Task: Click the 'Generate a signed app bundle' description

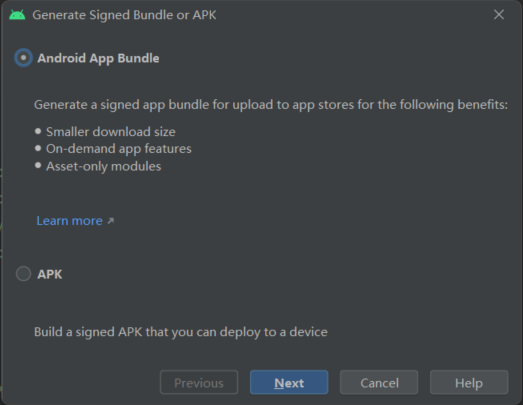Action: point(271,105)
